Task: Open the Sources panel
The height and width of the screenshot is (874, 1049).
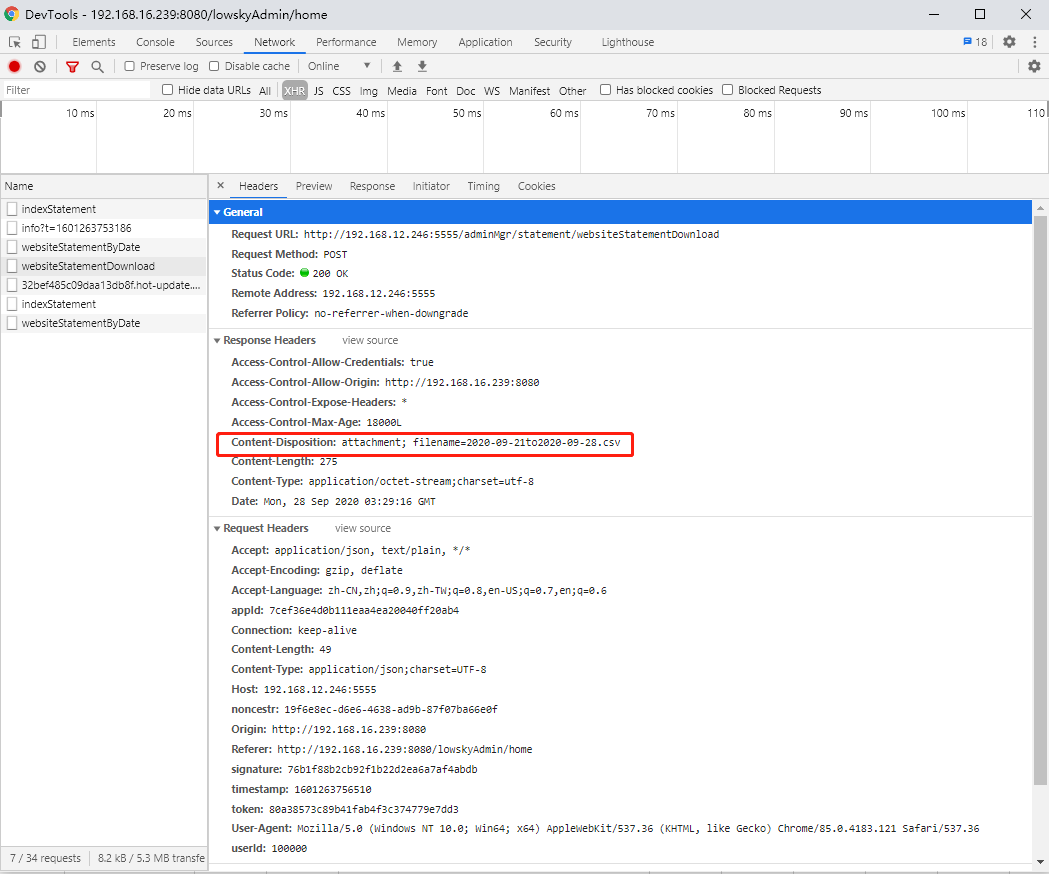Action: (x=214, y=42)
